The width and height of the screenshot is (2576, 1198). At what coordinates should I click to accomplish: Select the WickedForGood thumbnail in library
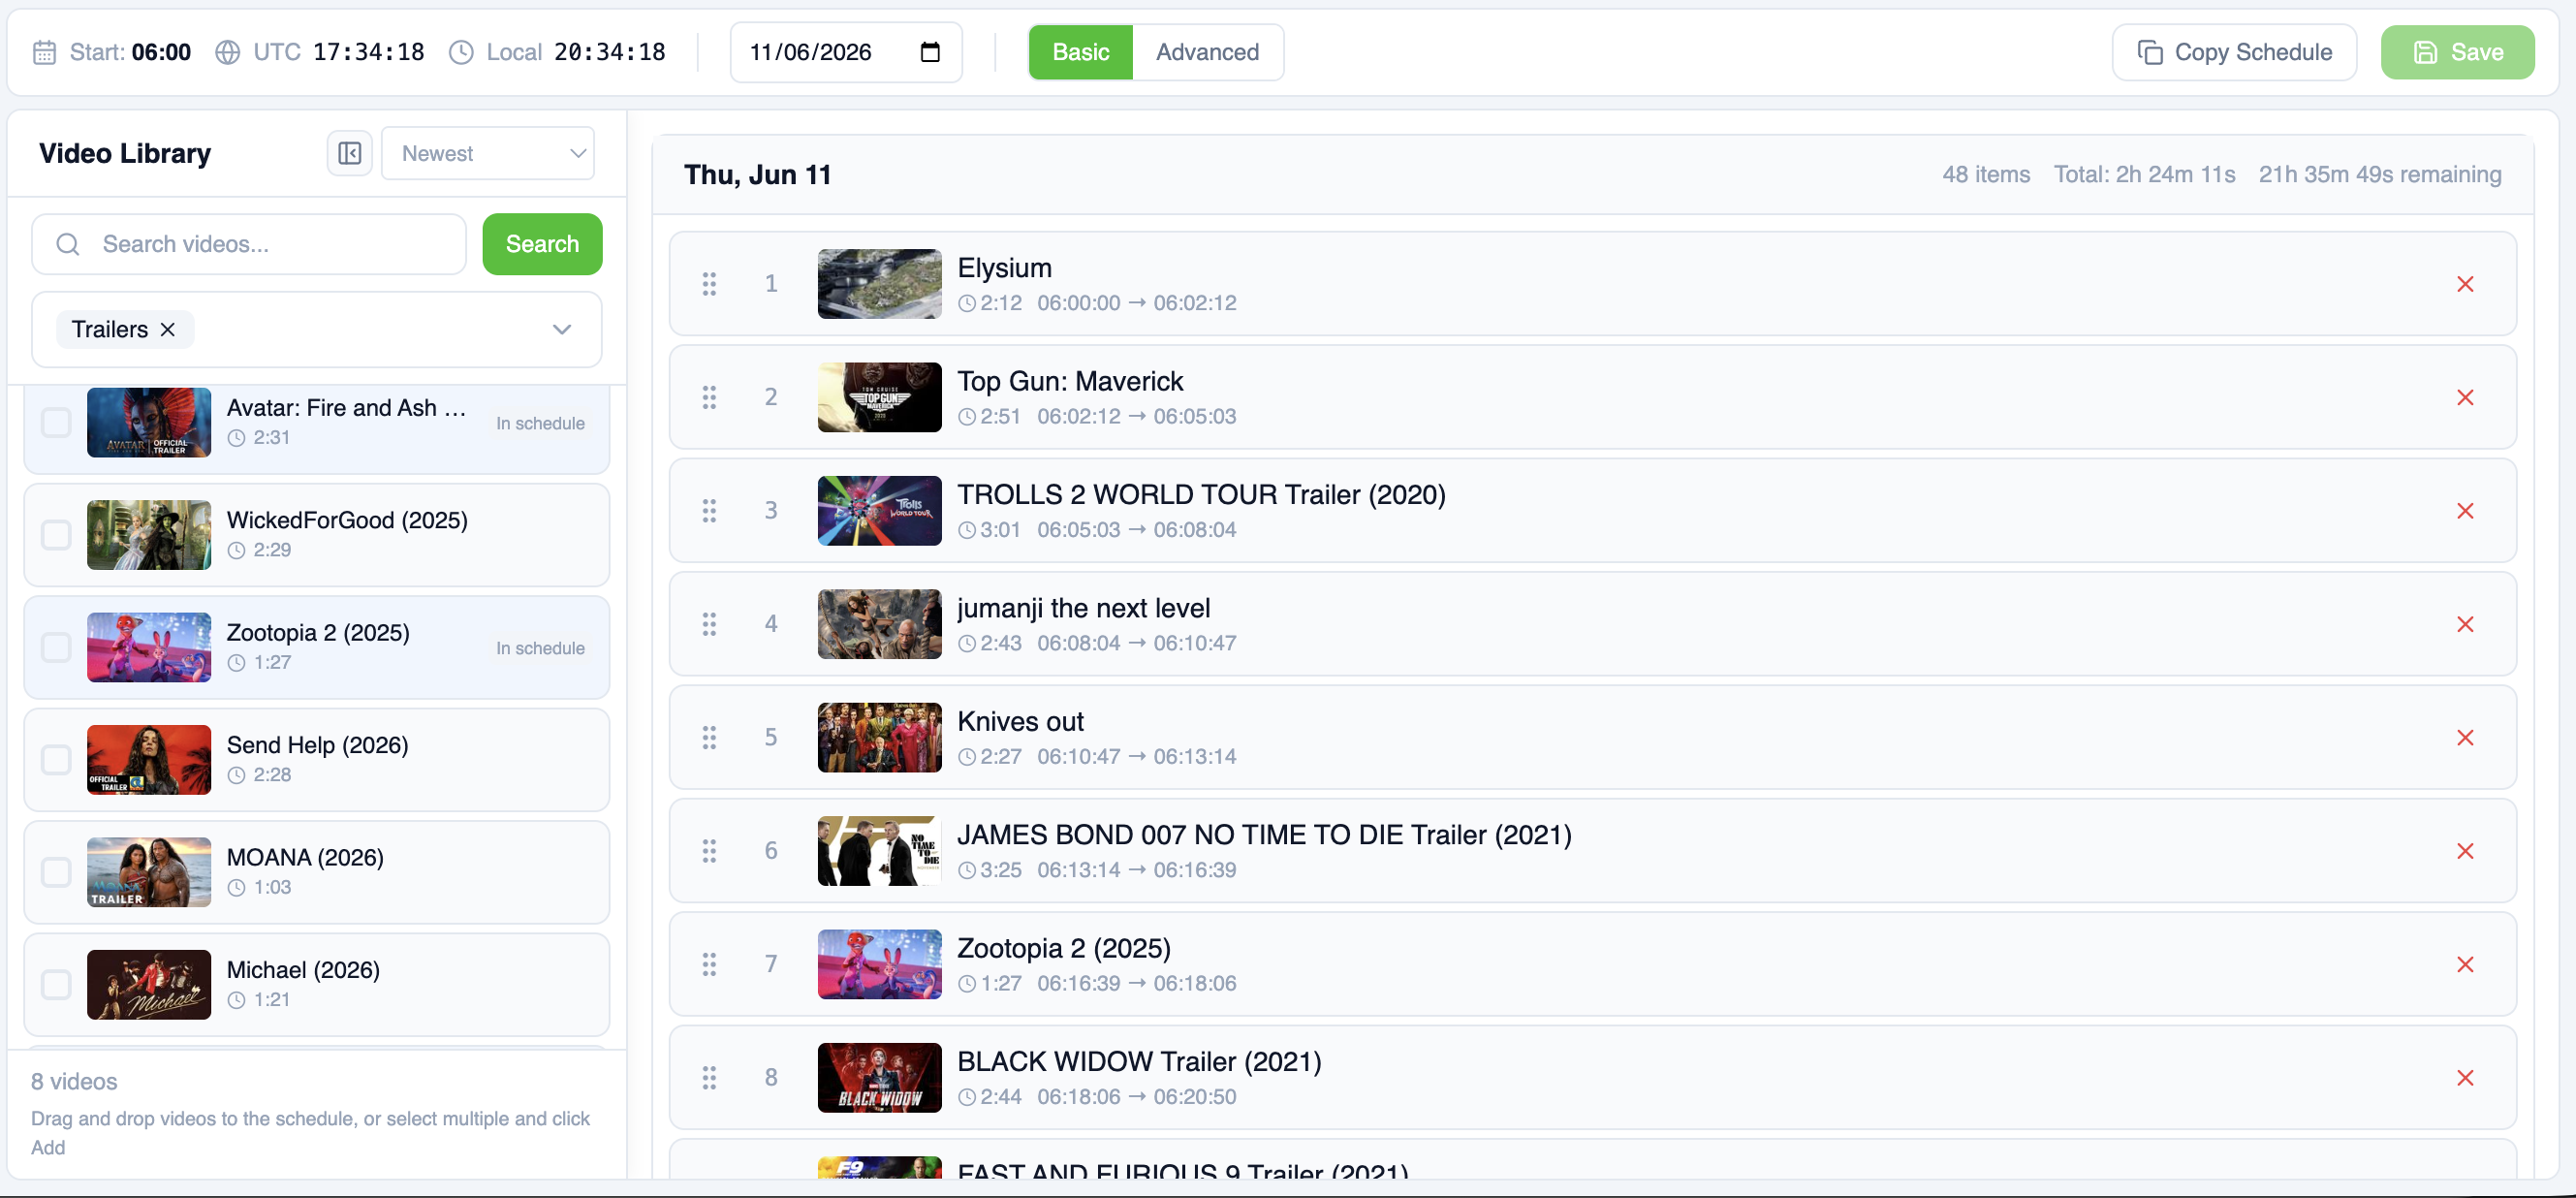tap(149, 535)
